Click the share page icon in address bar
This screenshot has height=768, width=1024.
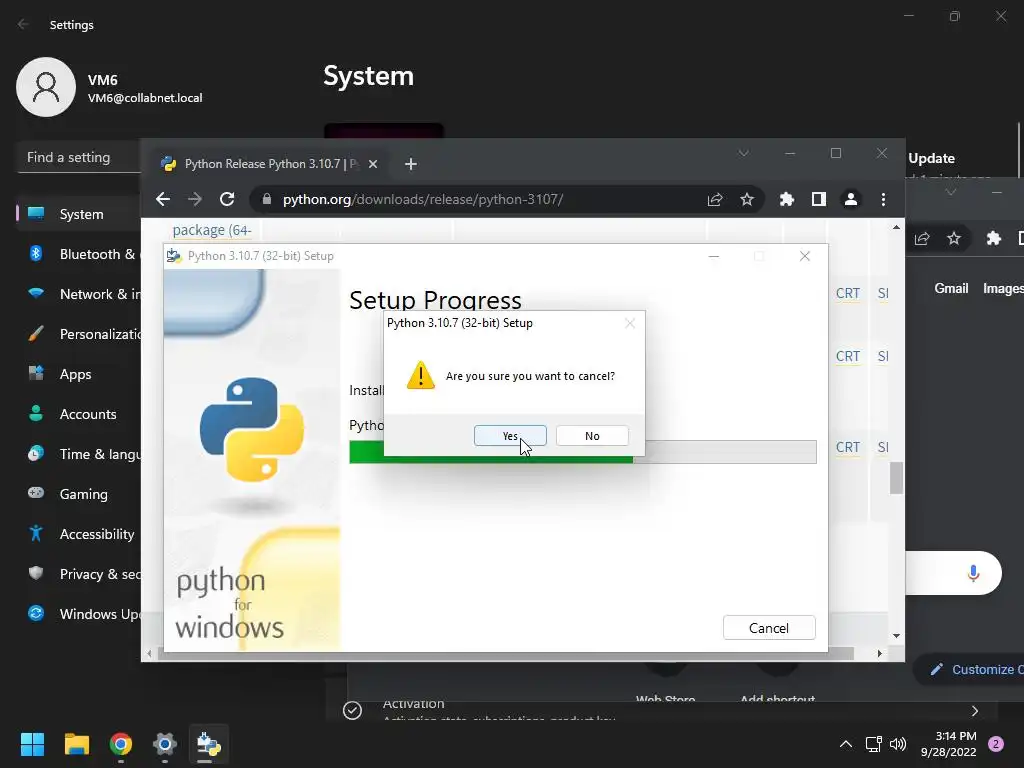715,199
